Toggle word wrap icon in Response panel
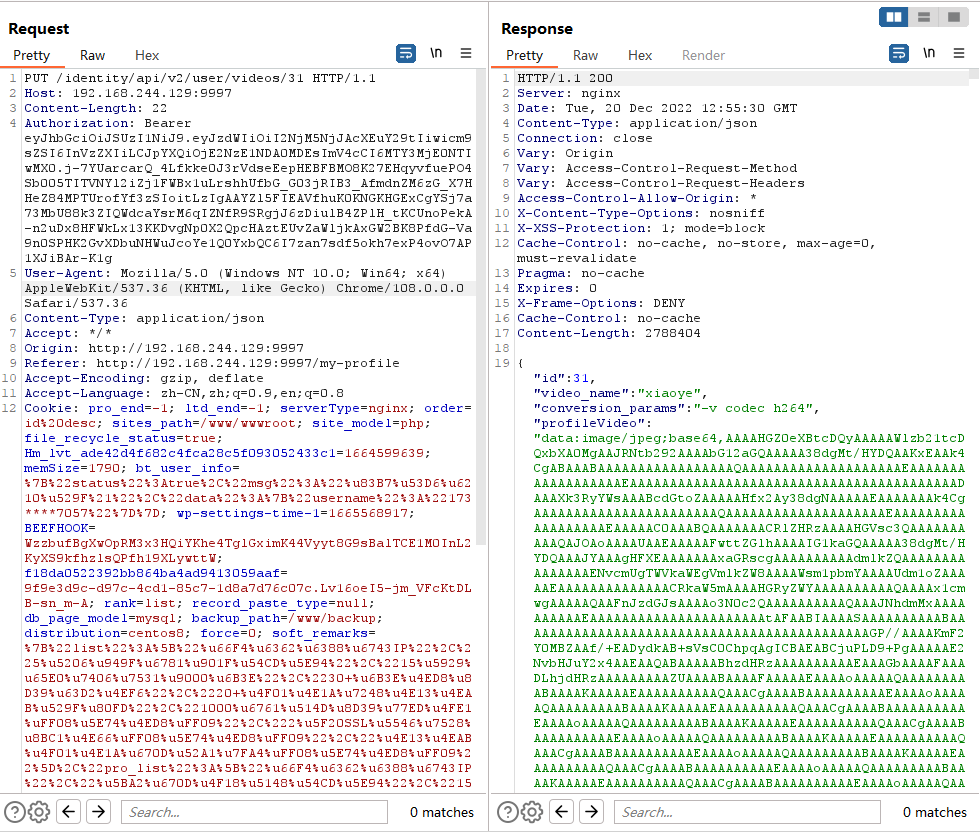The width and height of the screenshot is (980, 832). [x=899, y=54]
